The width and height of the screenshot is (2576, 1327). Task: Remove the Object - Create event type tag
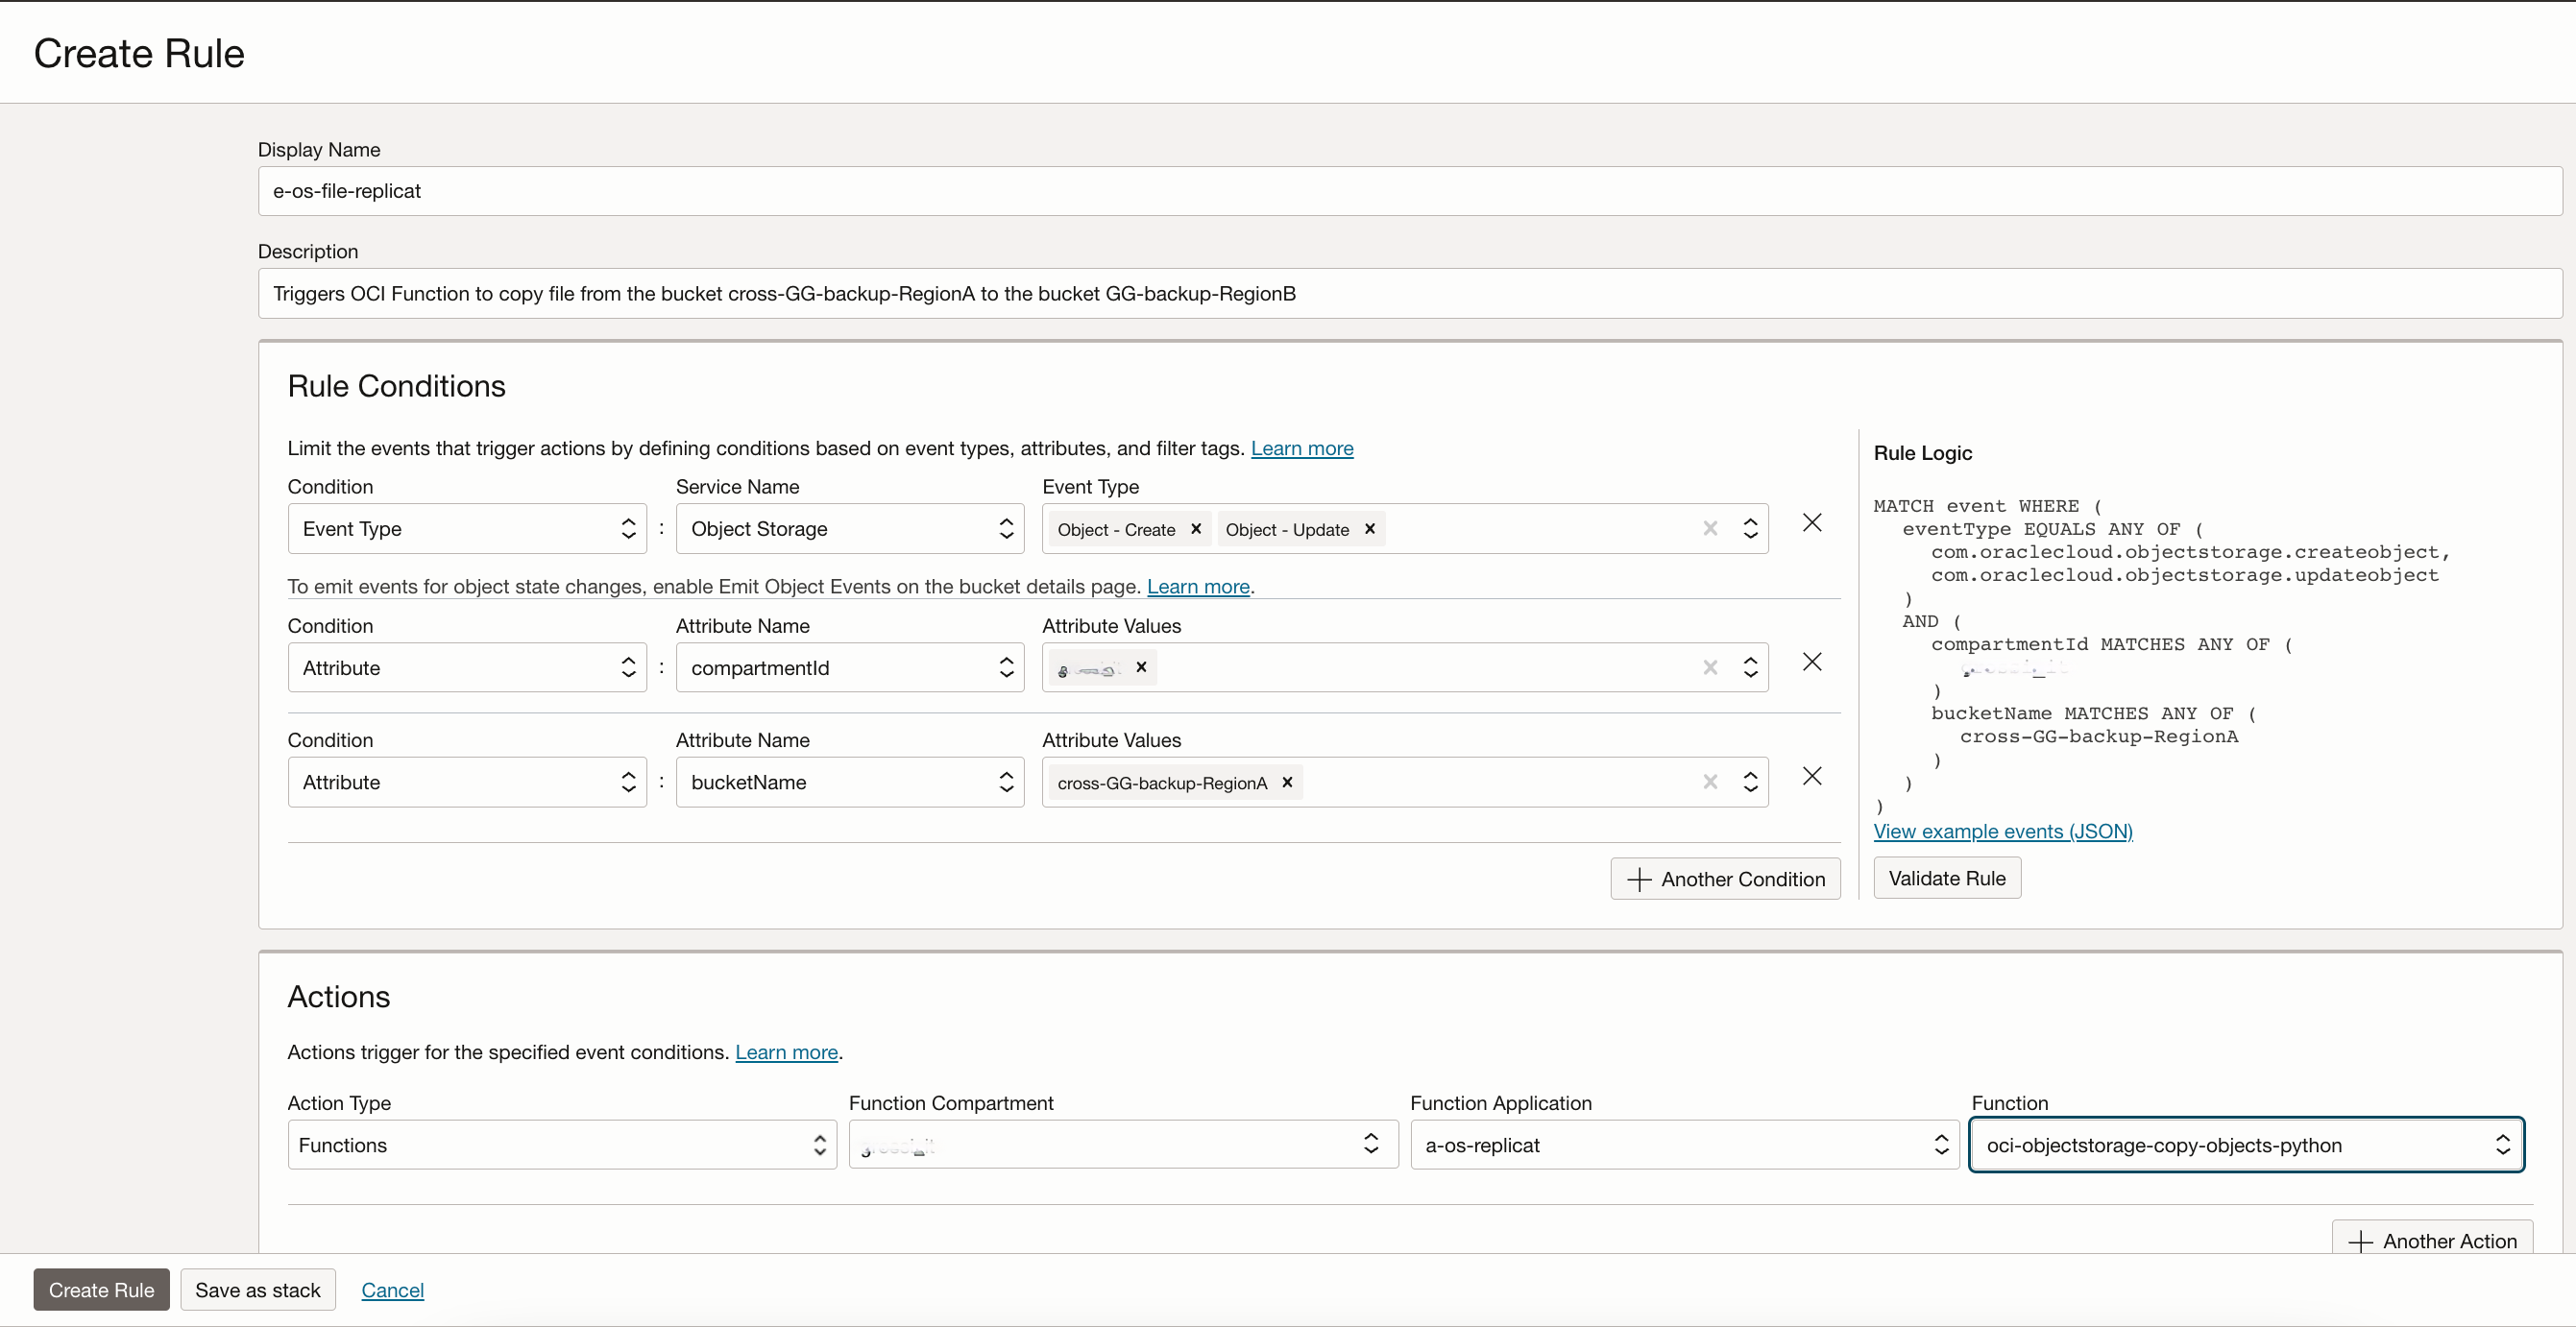pos(1195,529)
